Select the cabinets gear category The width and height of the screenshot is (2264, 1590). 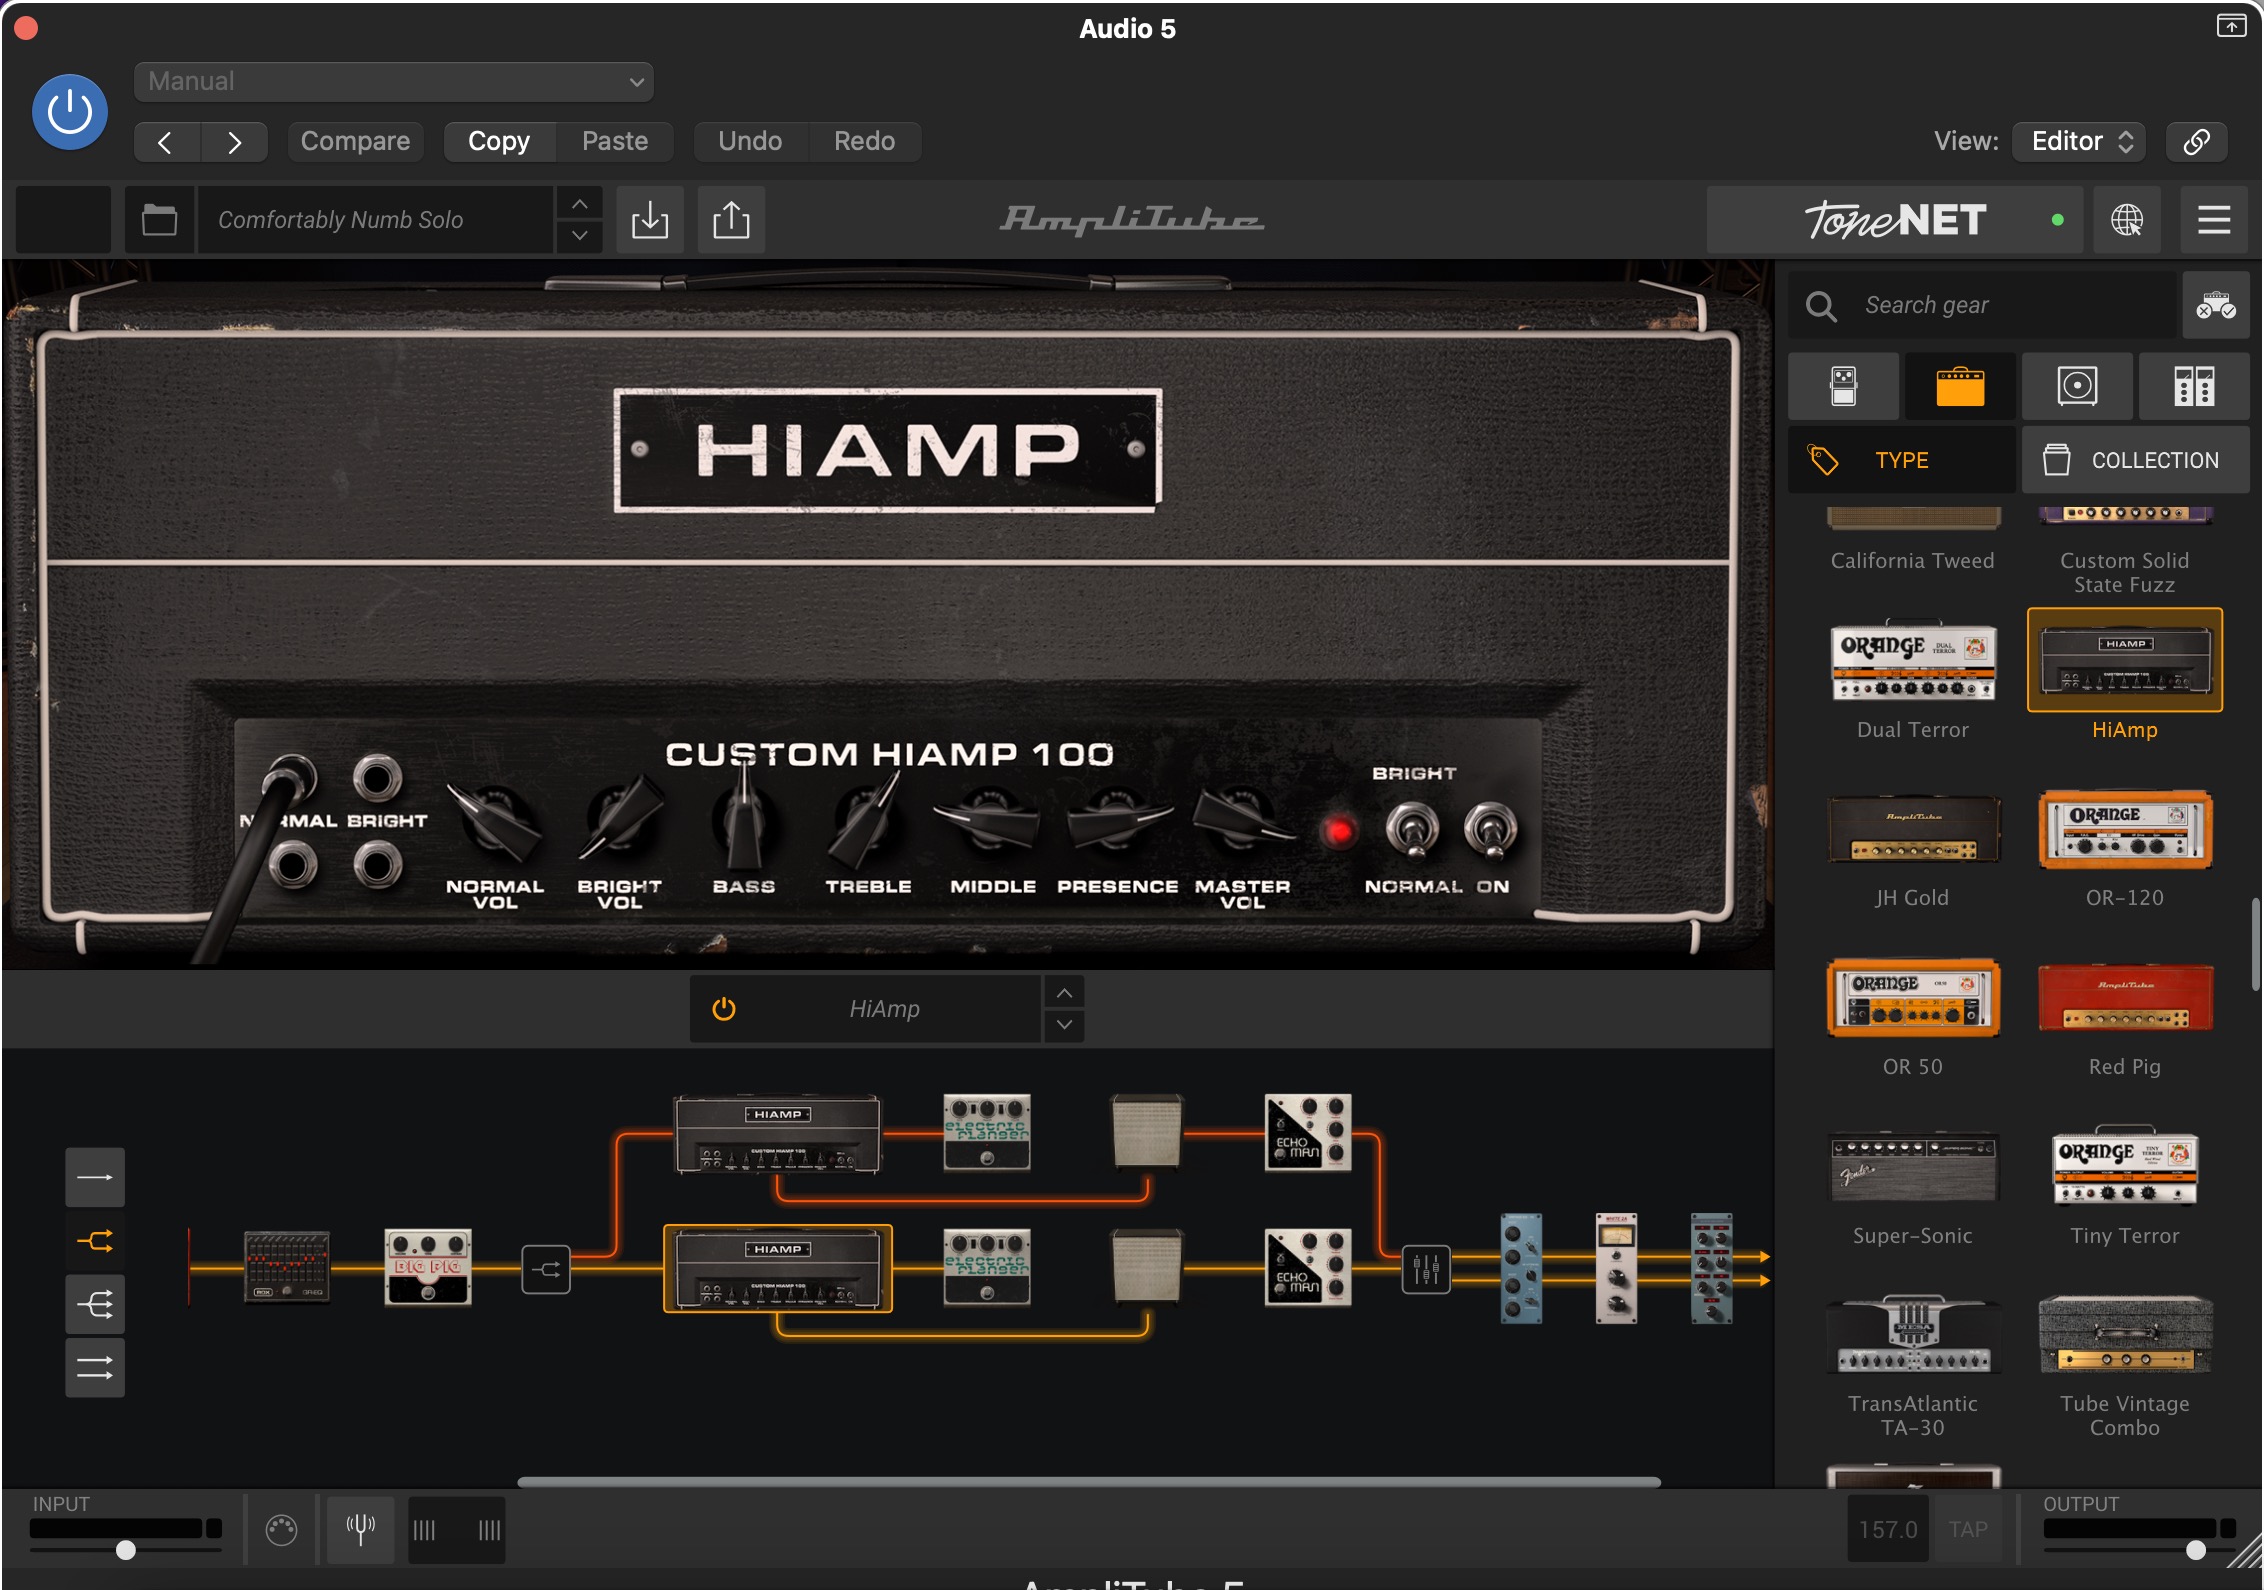point(2077,386)
